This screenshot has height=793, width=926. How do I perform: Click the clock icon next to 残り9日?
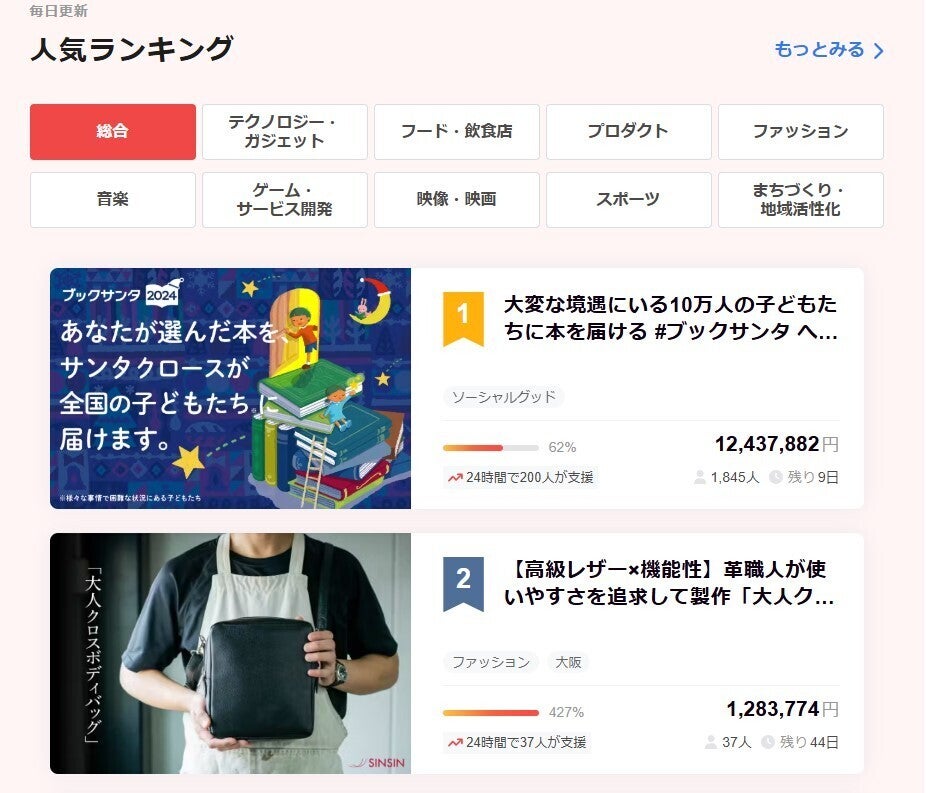(775, 477)
